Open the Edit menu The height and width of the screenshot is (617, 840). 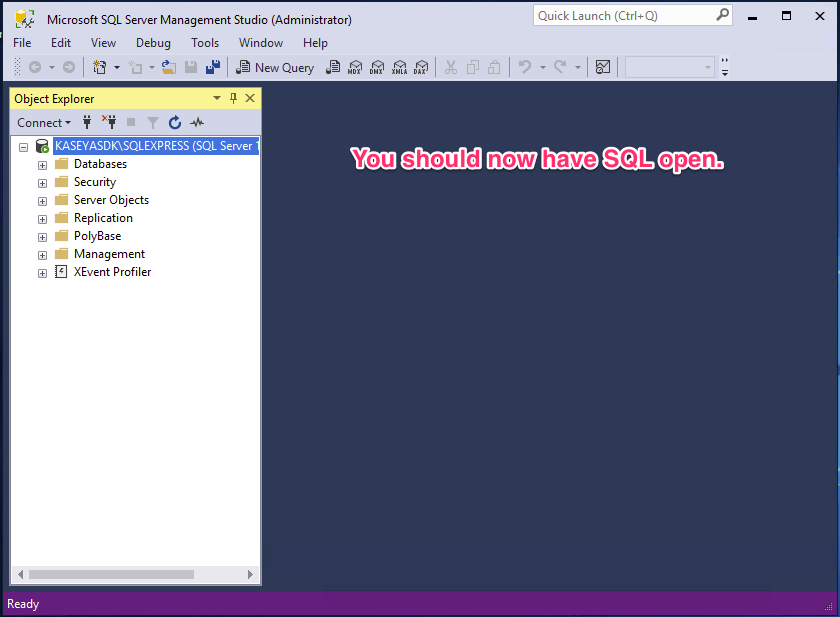(x=61, y=43)
